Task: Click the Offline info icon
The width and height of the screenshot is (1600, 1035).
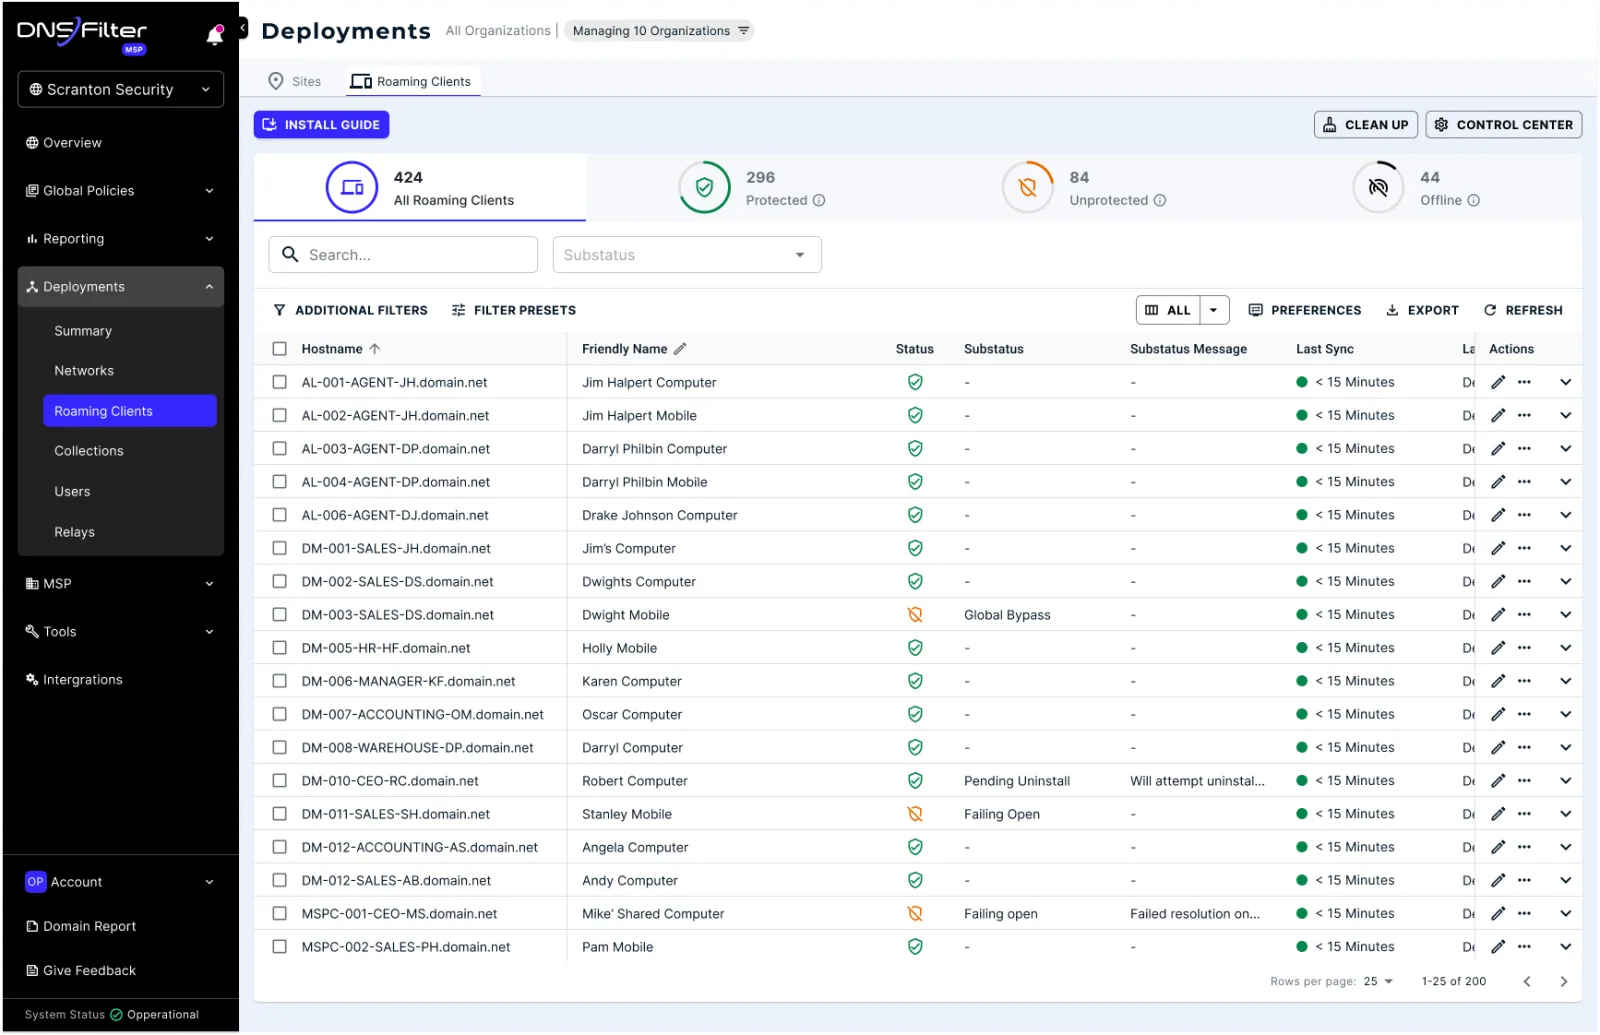Action: click(1473, 200)
